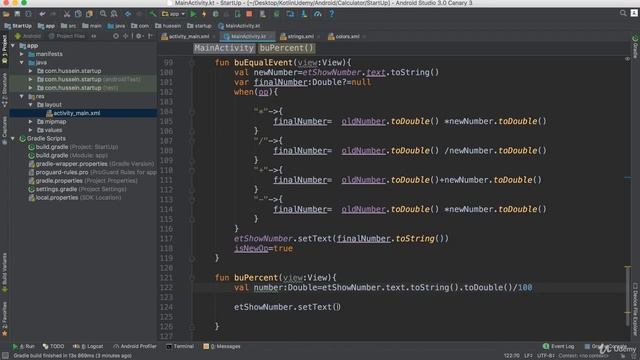Collapse the app module tree node
640x360 pixels.
click(13, 46)
